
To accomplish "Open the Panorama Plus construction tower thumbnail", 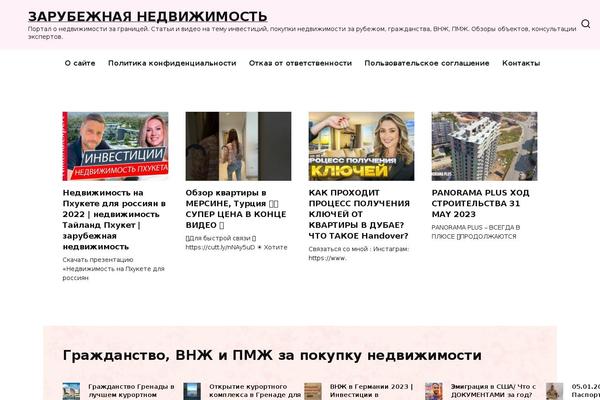I will coord(484,146).
